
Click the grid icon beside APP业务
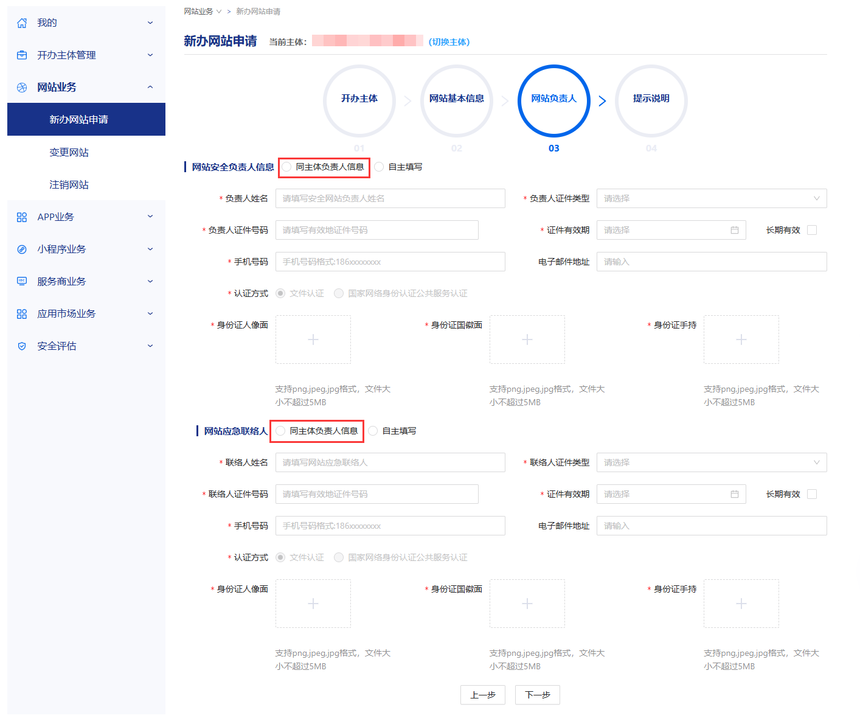pos(22,217)
